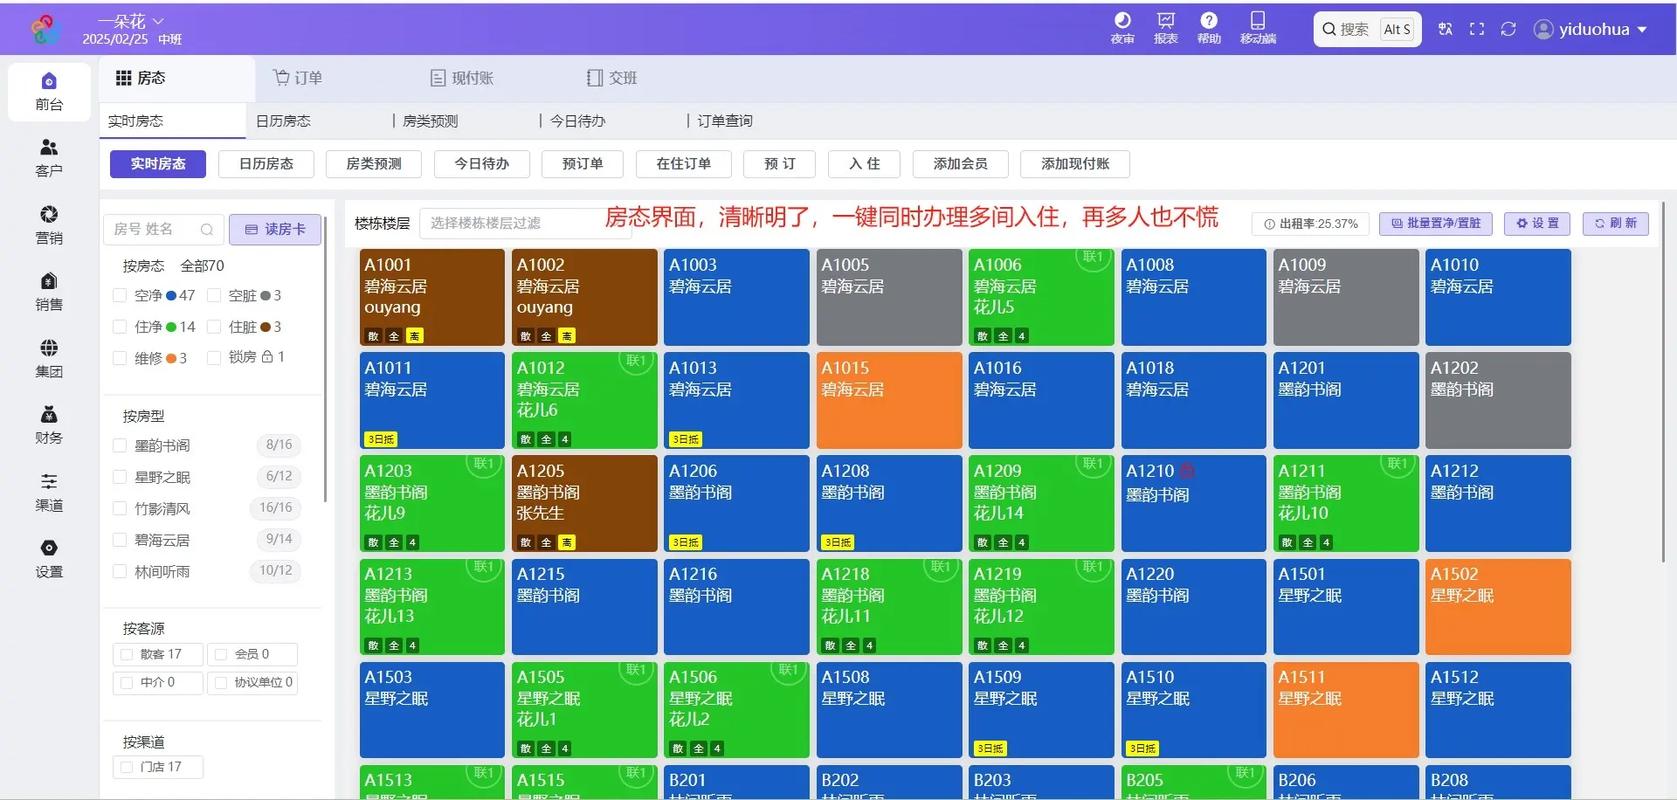1677x800 pixels.
Task: Open room card A1015
Action: click(889, 400)
